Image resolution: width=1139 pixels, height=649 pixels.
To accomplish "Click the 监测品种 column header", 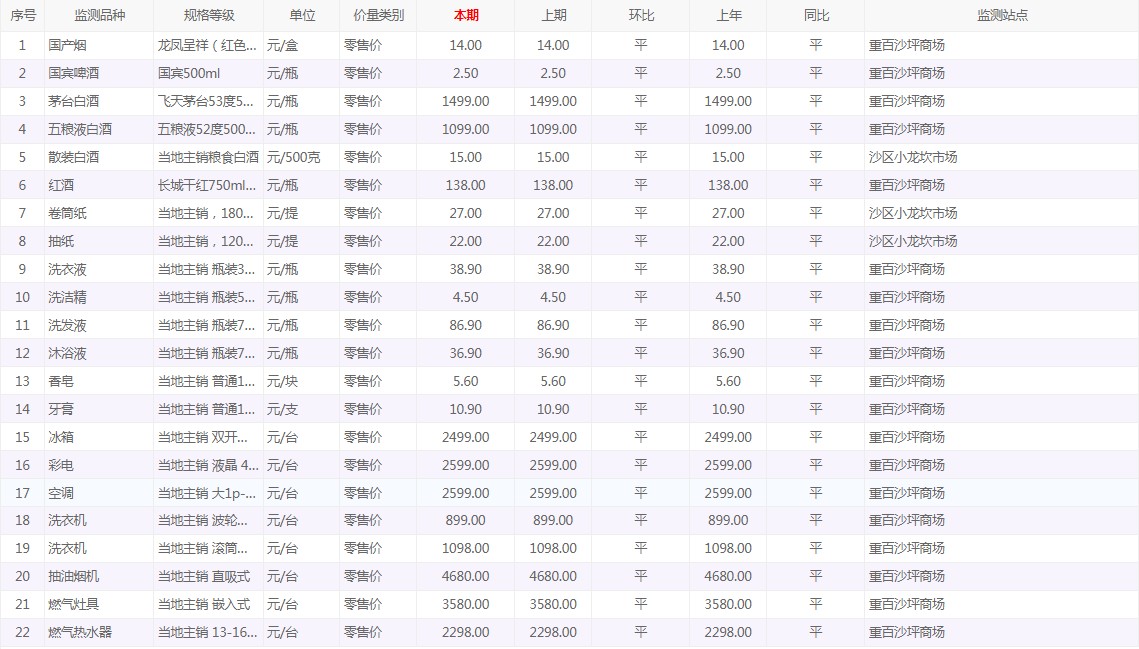I will click(x=99, y=15).
